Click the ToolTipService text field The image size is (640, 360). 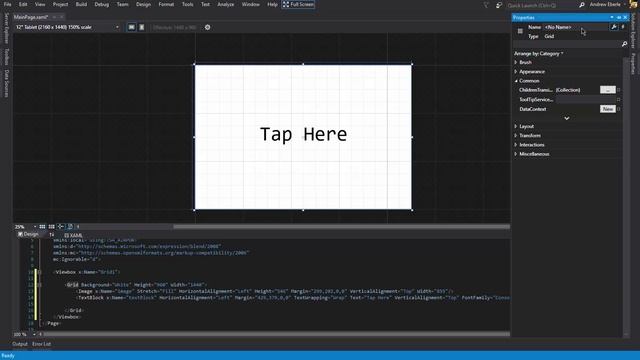pyautogui.click(x=586, y=100)
